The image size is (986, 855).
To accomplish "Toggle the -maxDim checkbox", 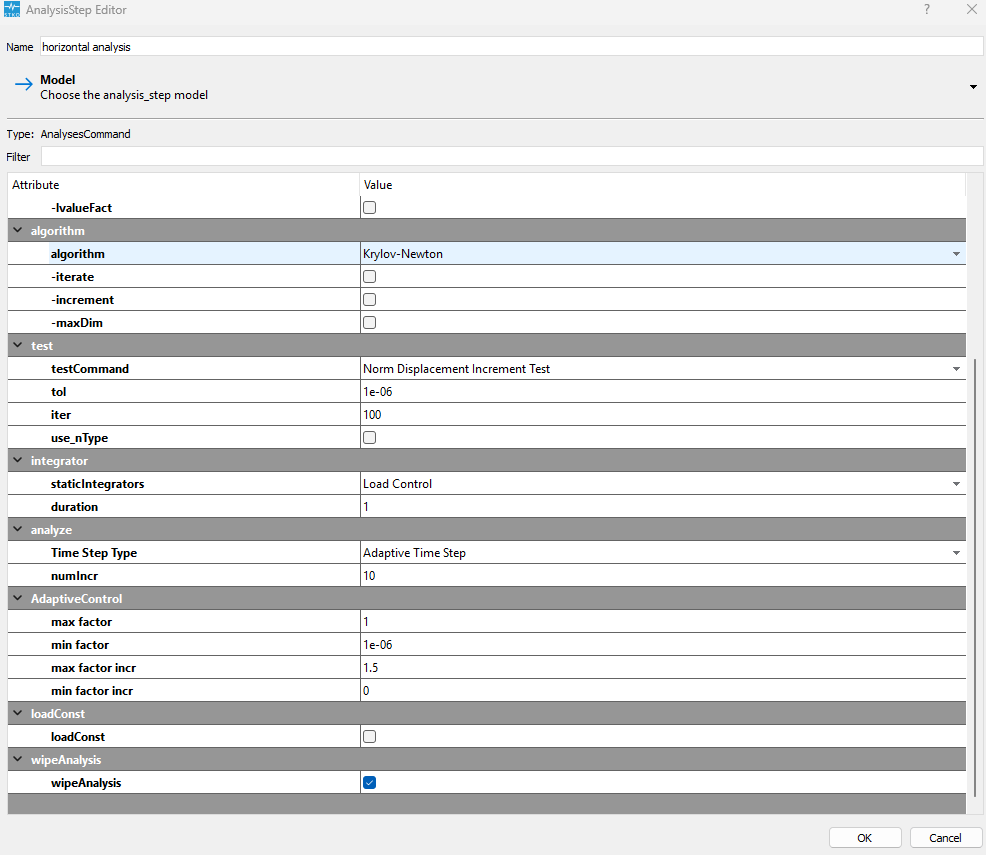I will (370, 323).
